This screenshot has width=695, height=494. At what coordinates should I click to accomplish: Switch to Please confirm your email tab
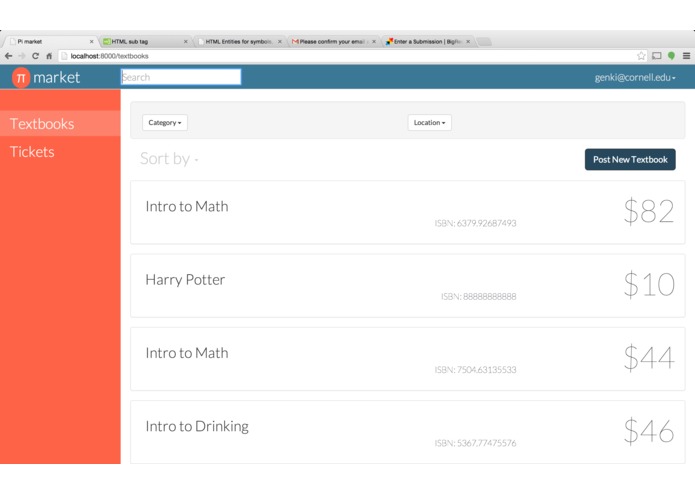tap(332, 42)
